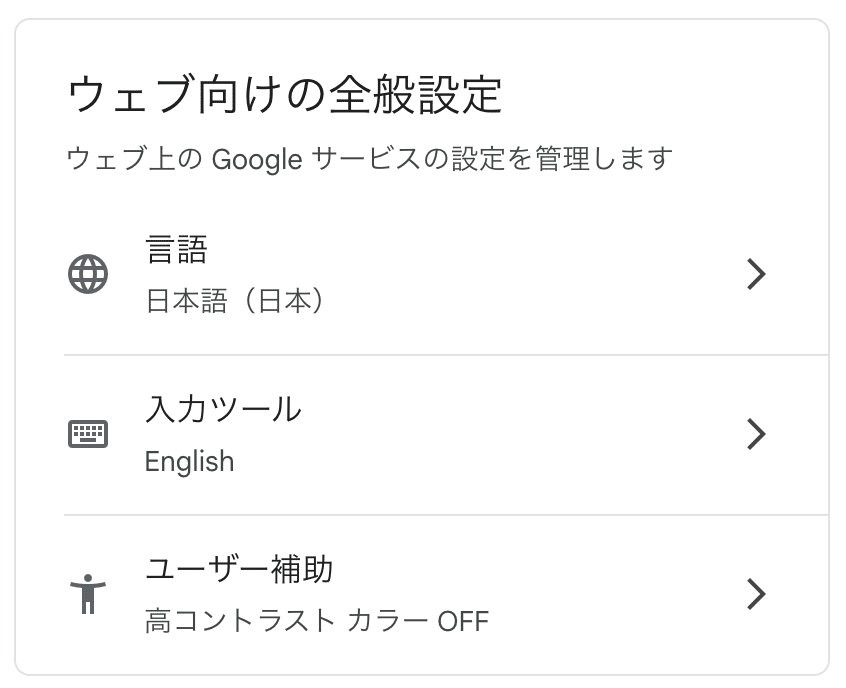Select the ユーザー補助 title label
846x688 pixels.
pos(239,569)
